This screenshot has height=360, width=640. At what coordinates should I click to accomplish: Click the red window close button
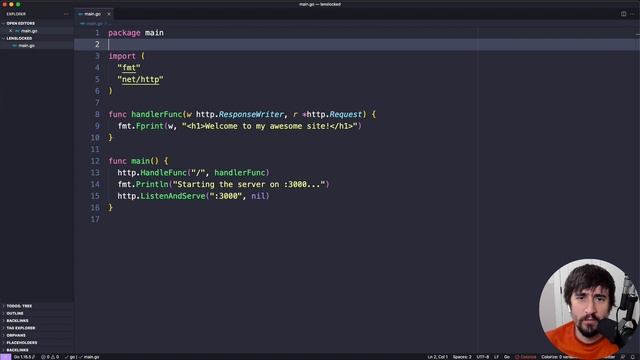click(4, 4)
